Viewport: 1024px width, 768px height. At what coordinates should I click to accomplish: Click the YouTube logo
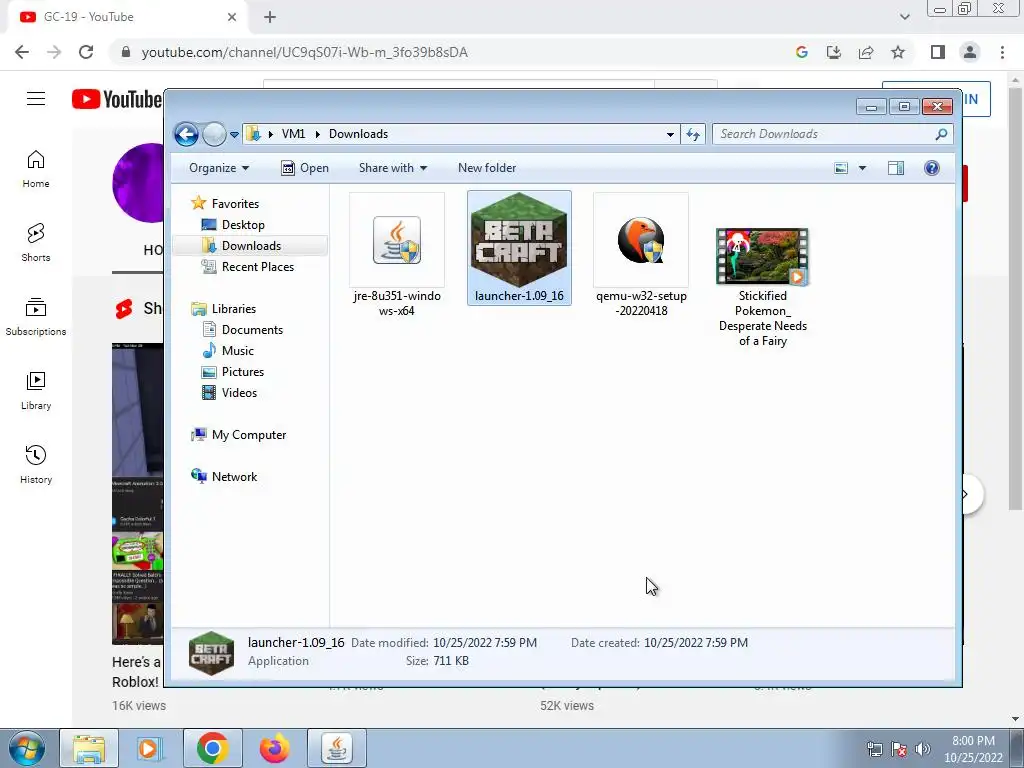(x=118, y=99)
